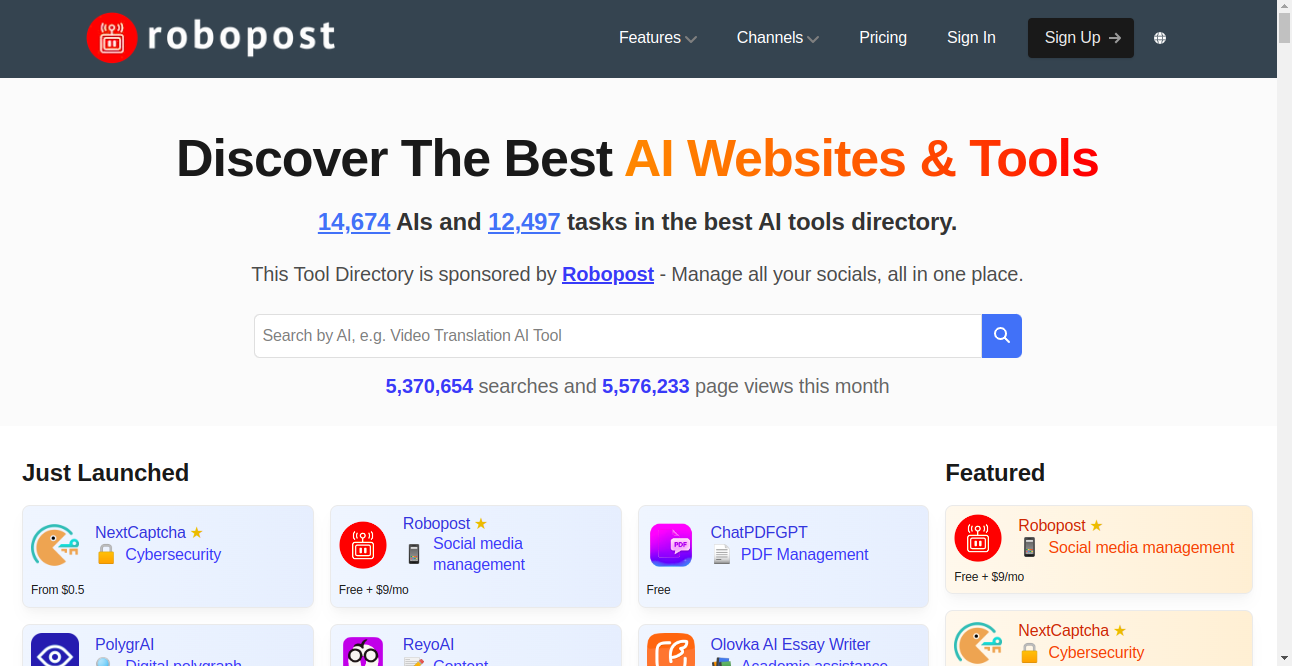
Task: Open the Olovka AI Essay Writer link
Action: (791, 645)
